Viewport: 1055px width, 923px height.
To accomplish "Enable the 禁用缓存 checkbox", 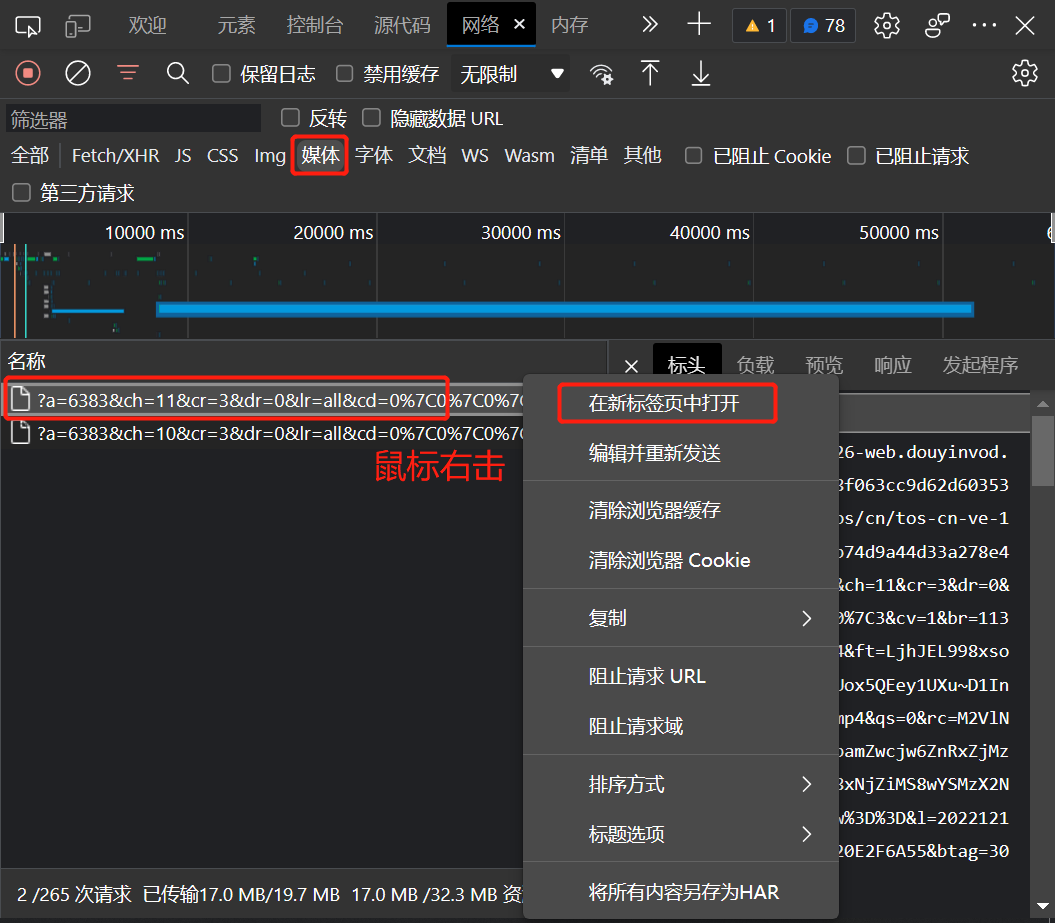I will click(345, 74).
